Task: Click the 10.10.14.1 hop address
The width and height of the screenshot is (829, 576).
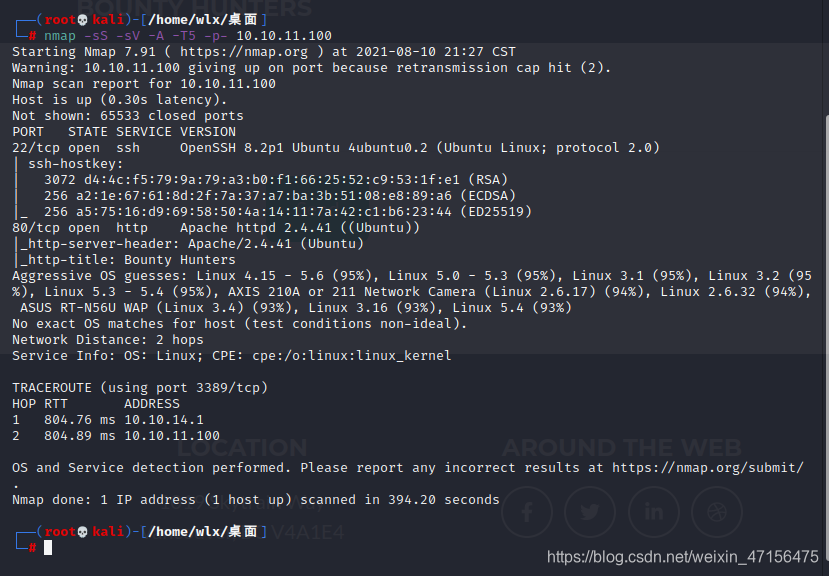Action: (164, 420)
